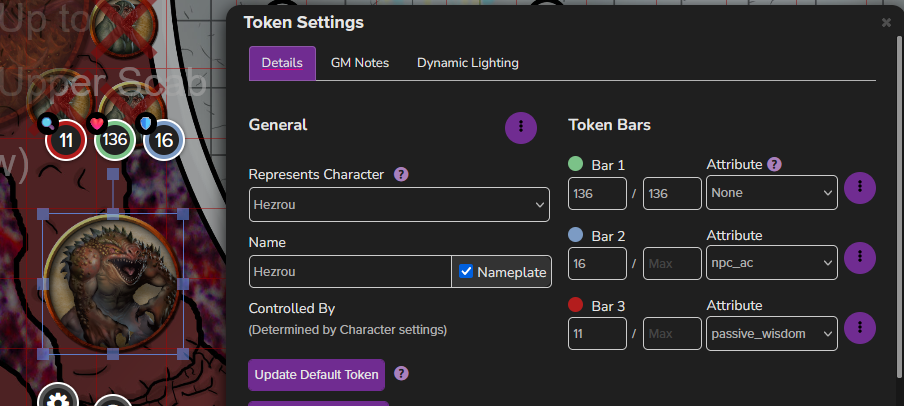Click the Update Default Token button
The image size is (904, 406).
click(x=317, y=375)
